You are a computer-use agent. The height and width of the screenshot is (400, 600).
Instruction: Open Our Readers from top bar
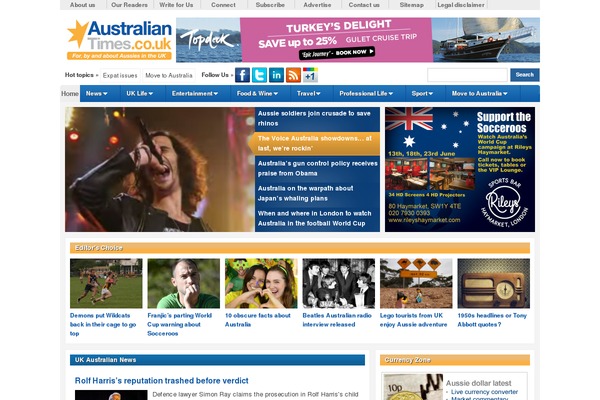pyautogui.click(x=129, y=5)
